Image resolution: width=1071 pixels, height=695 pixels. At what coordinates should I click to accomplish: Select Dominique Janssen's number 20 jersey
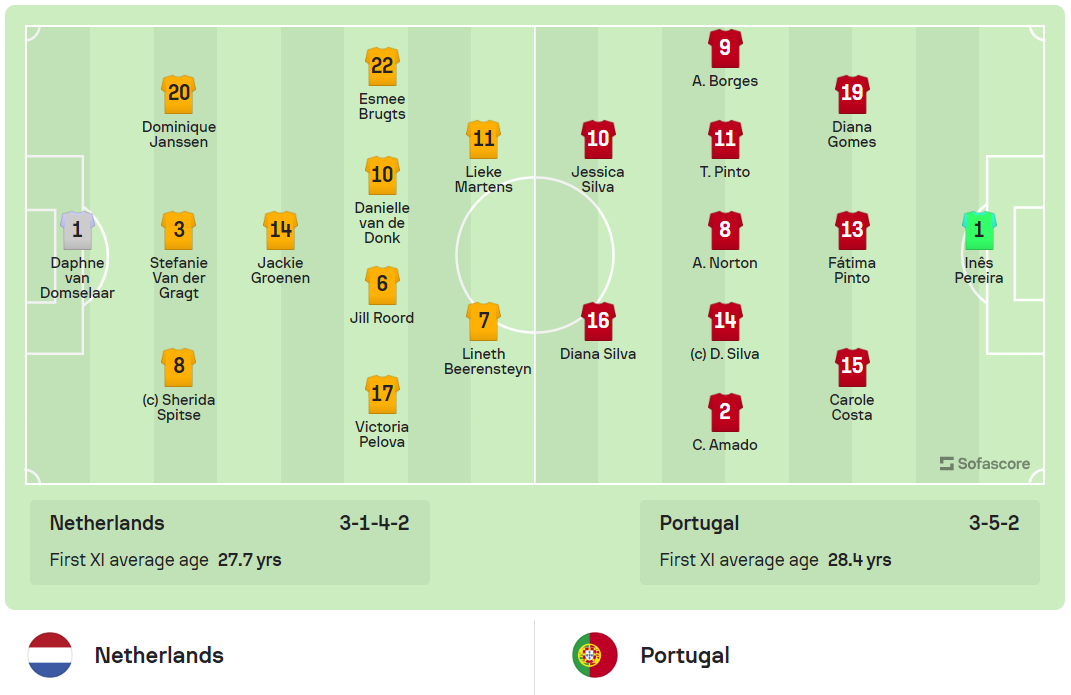[179, 95]
